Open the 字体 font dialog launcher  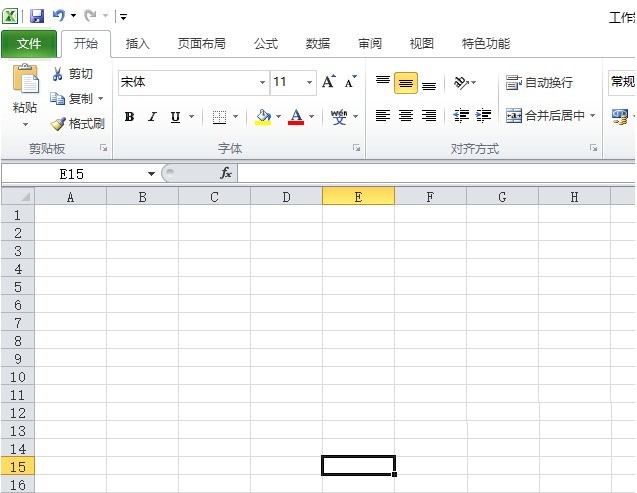(357, 148)
